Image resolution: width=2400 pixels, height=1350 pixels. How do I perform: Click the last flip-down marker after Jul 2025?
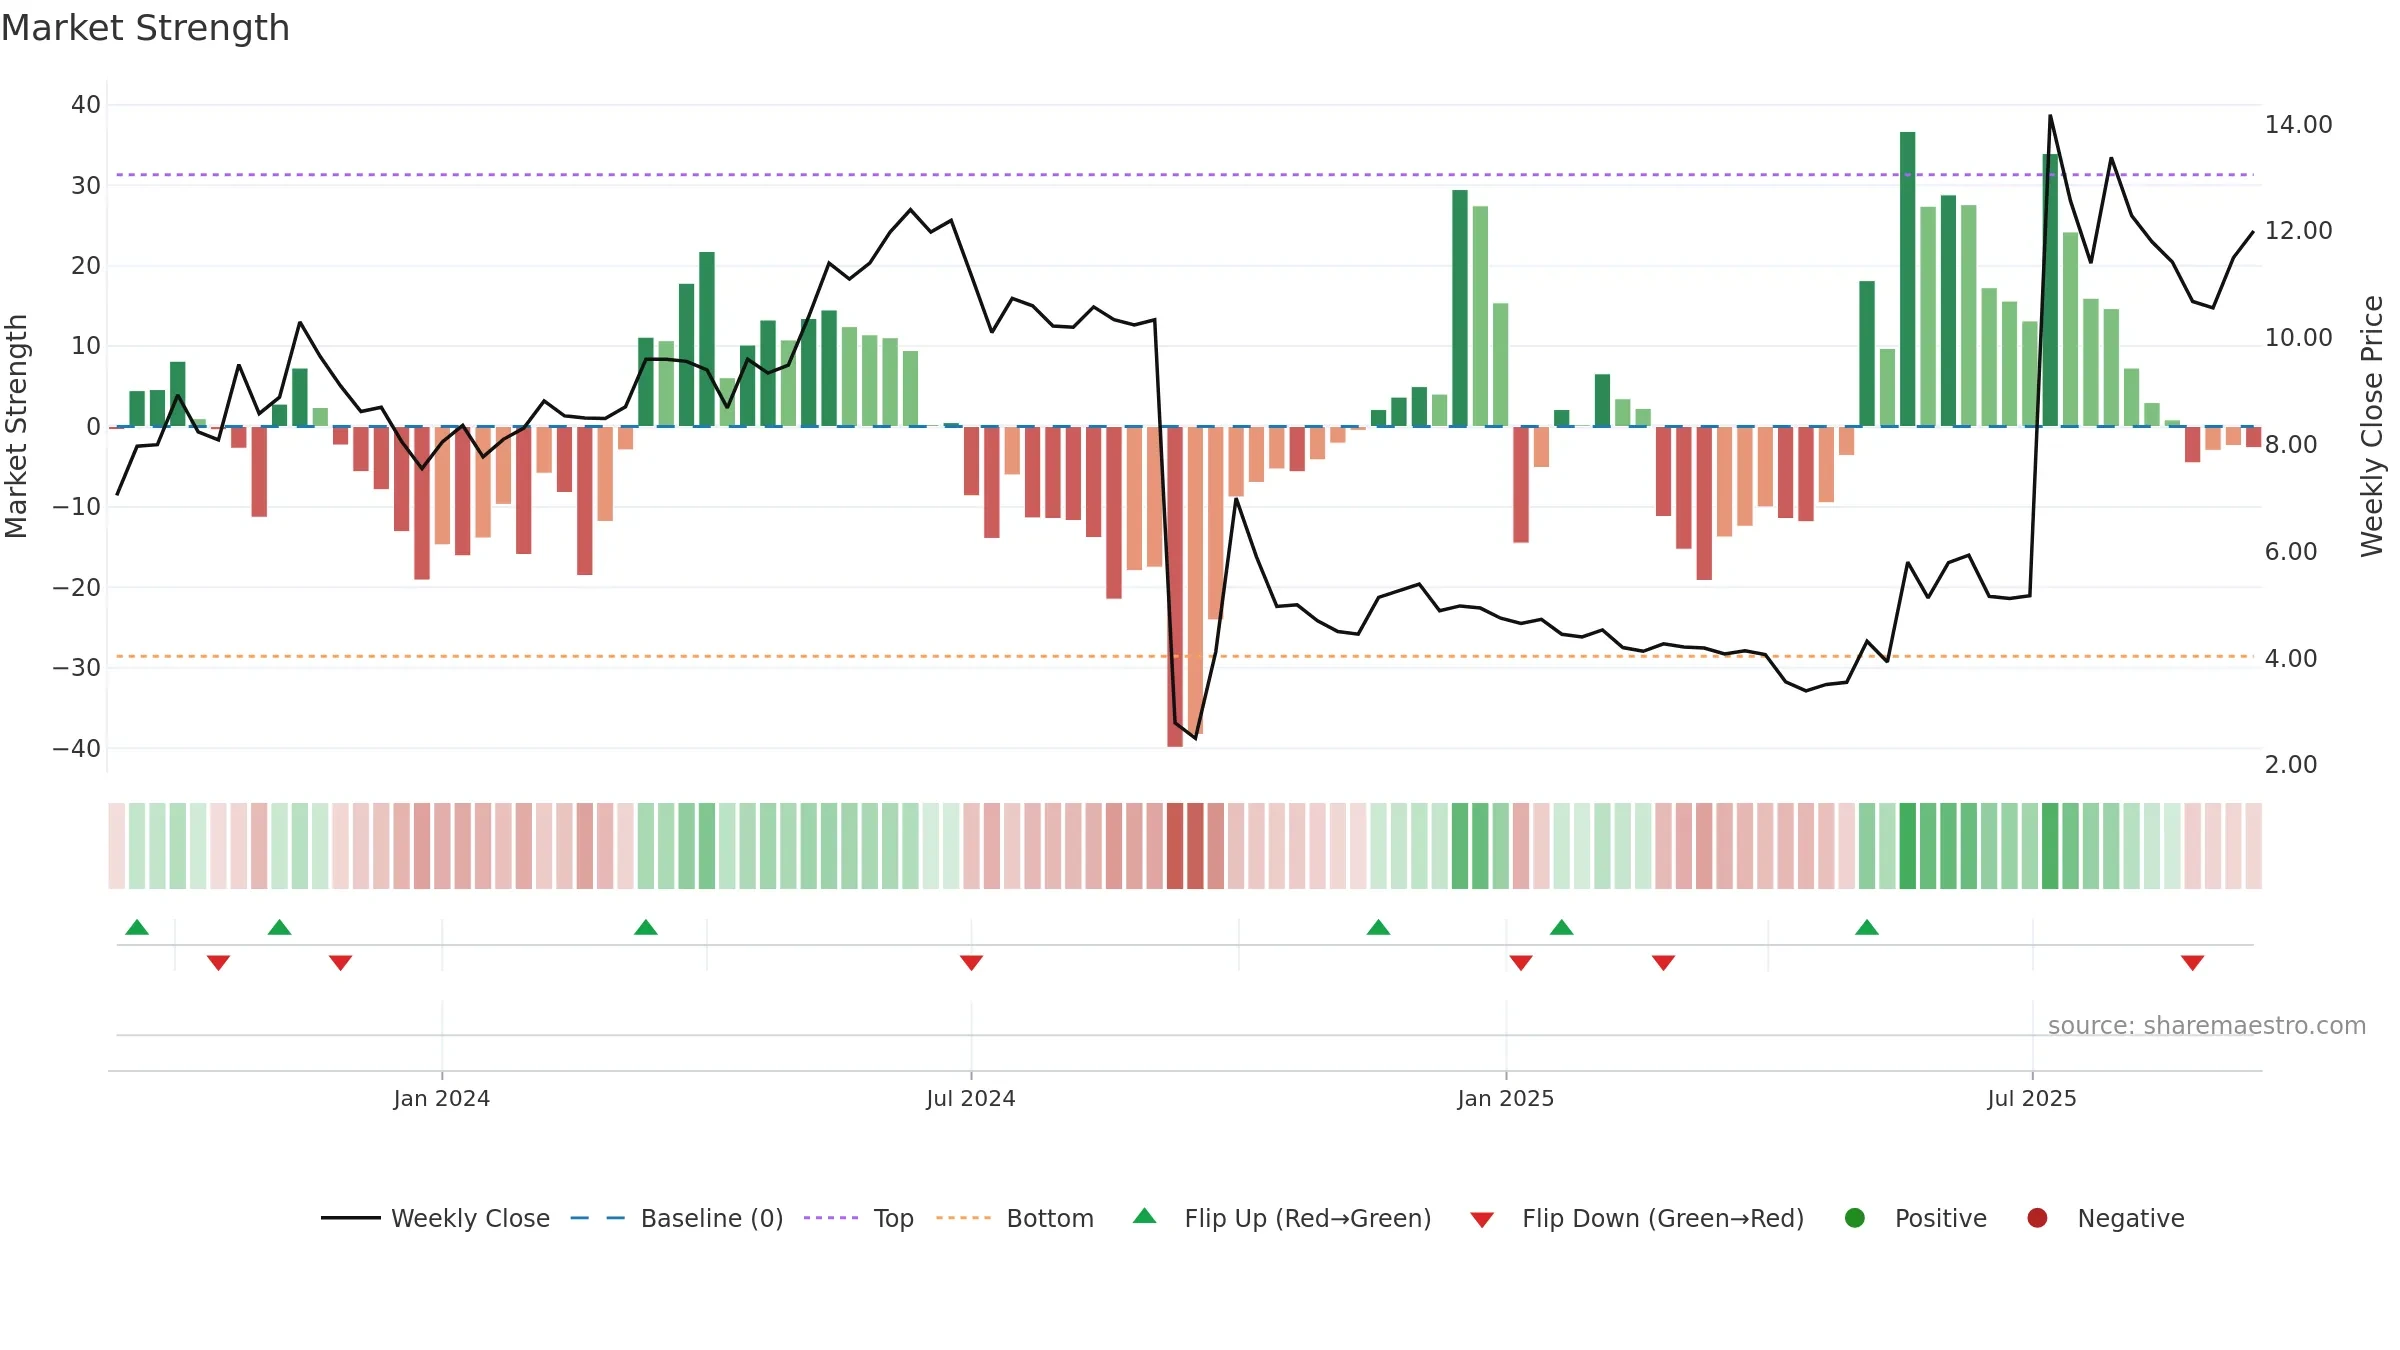2193,962
